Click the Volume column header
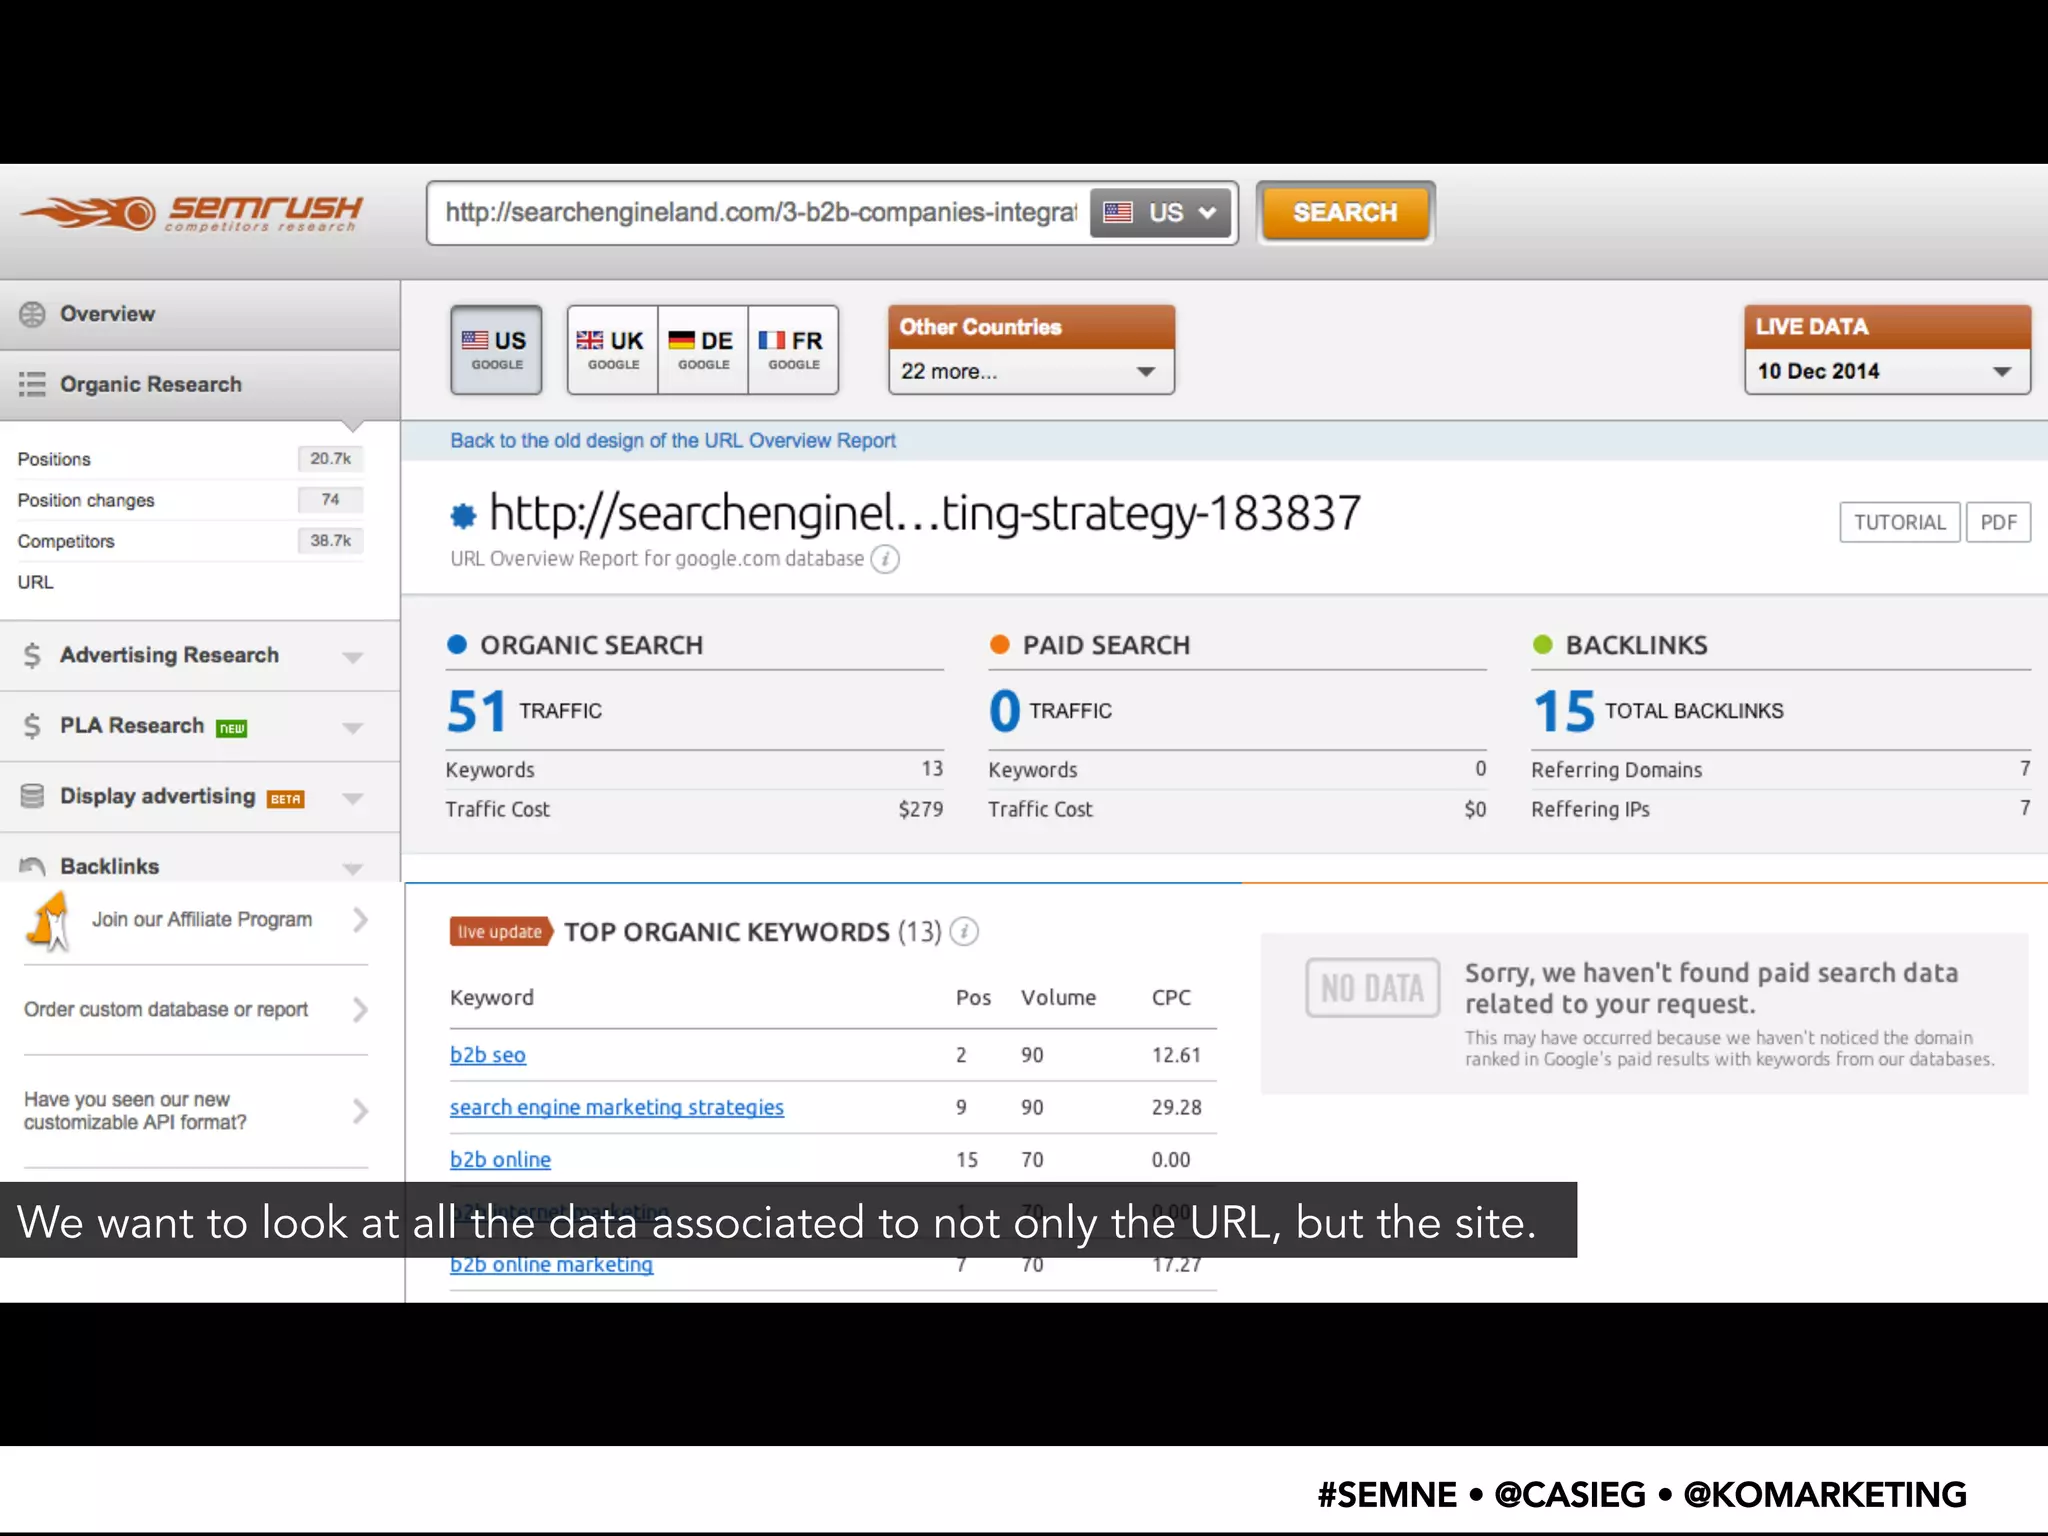 (x=1058, y=998)
